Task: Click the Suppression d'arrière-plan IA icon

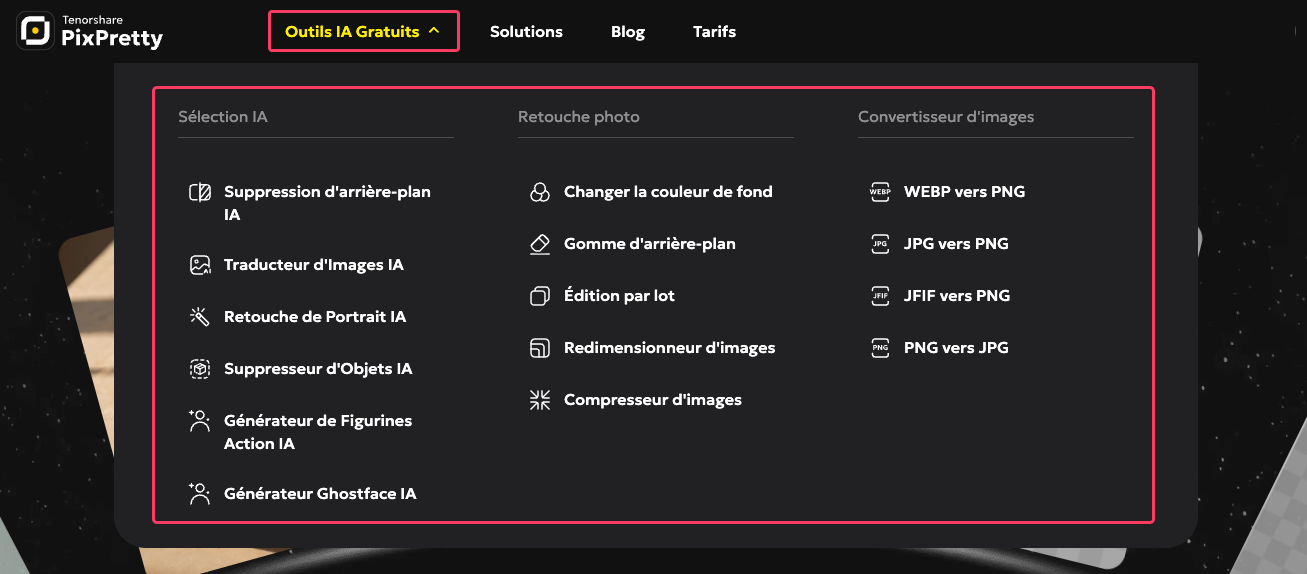Action: (x=200, y=192)
